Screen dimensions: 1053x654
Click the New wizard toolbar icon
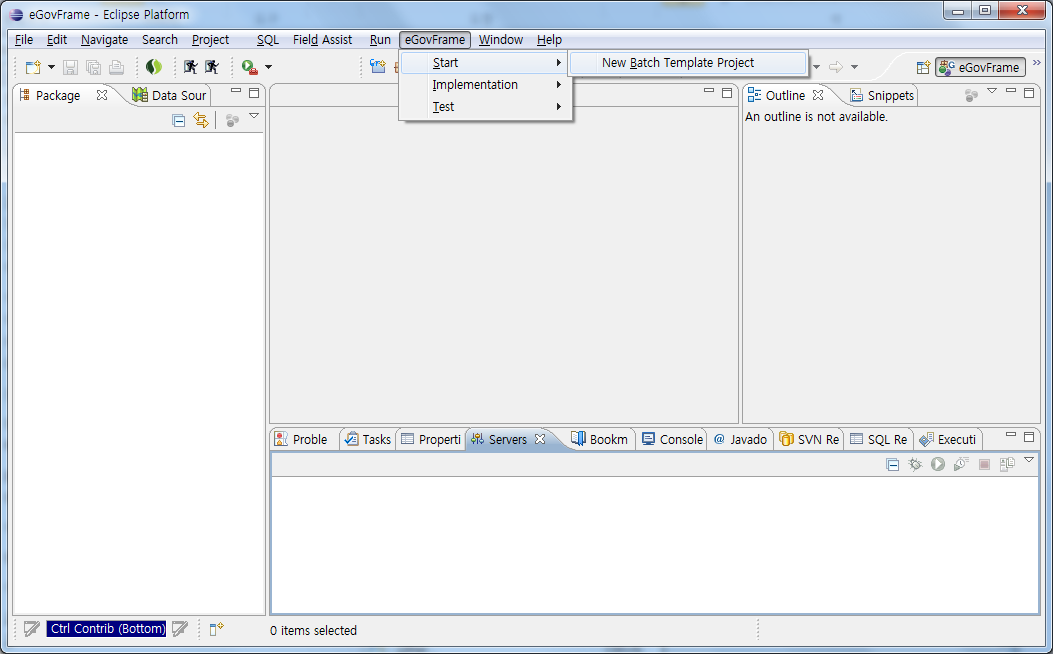[x=31, y=67]
